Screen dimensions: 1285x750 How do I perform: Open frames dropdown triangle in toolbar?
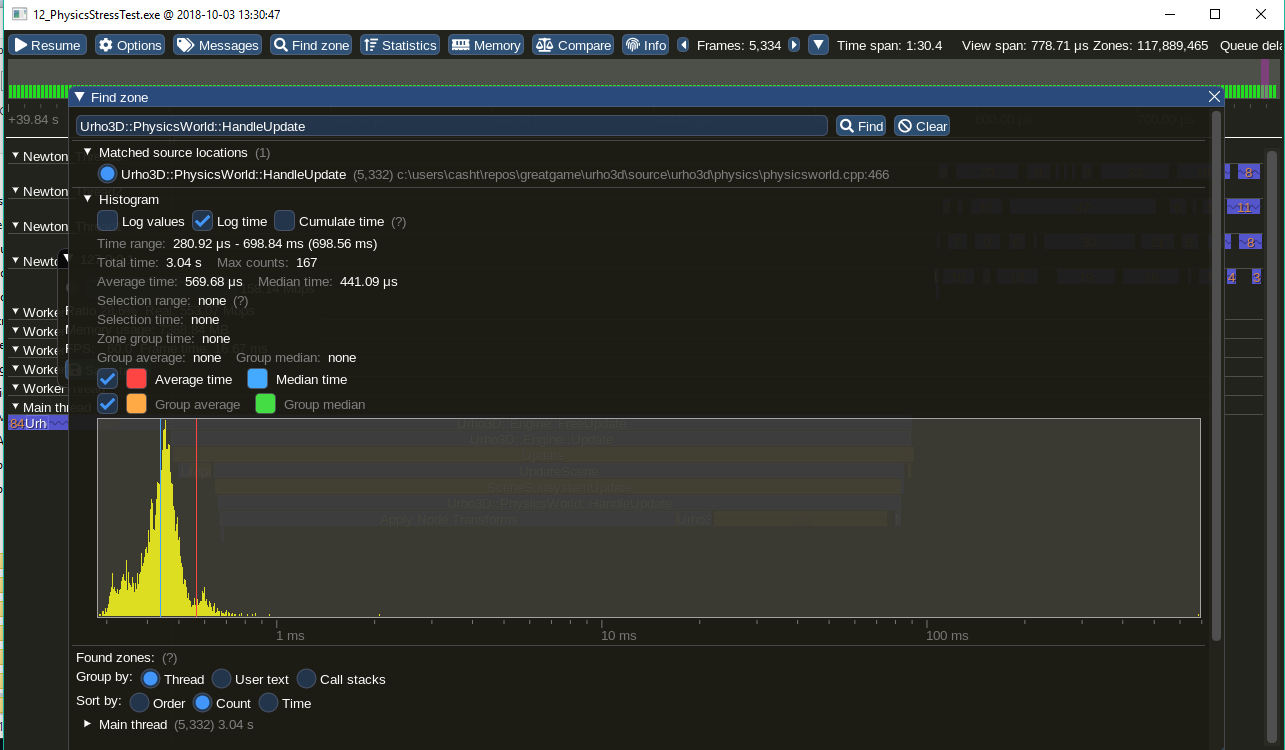click(x=818, y=45)
